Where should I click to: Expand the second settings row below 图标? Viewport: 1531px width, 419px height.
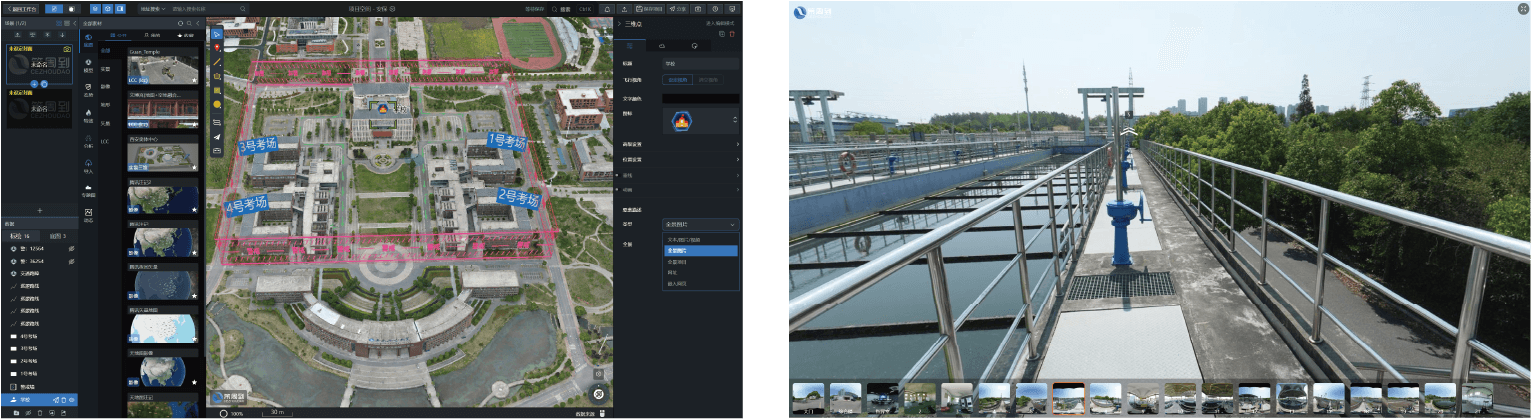click(x=679, y=159)
